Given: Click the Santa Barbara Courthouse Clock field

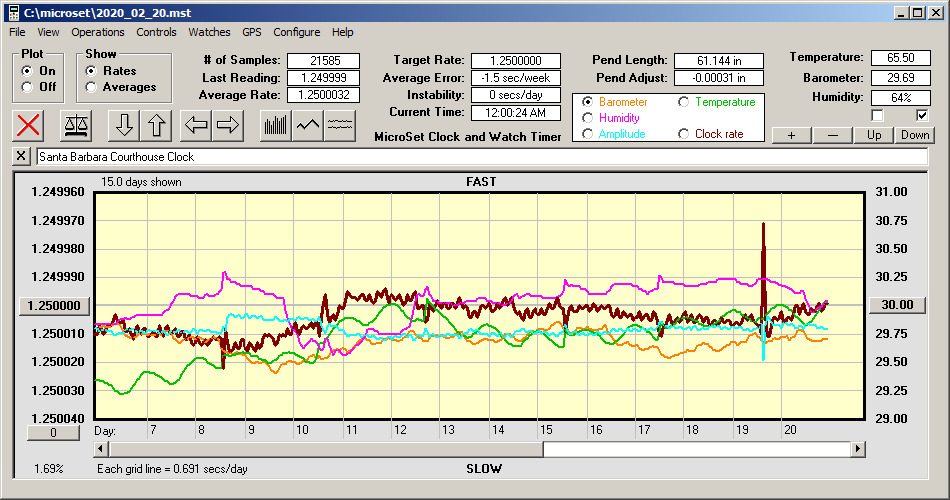Looking at the screenshot, I should (x=482, y=156).
